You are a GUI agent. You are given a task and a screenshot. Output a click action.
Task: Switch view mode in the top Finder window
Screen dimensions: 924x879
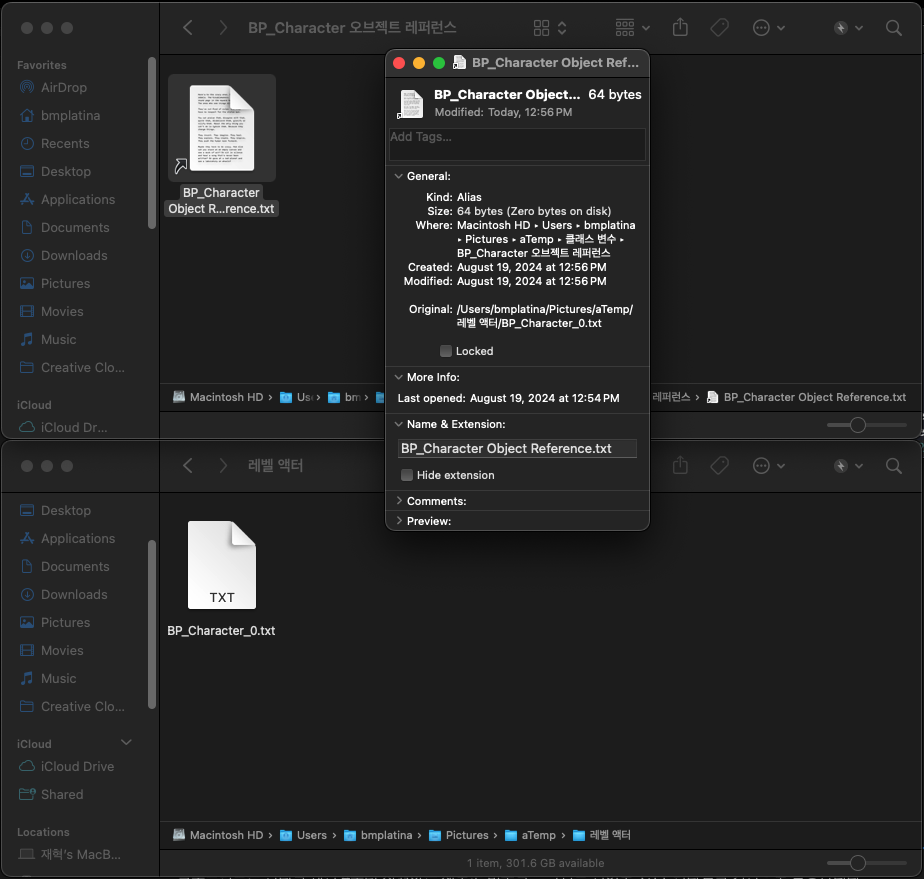(549, 28)
